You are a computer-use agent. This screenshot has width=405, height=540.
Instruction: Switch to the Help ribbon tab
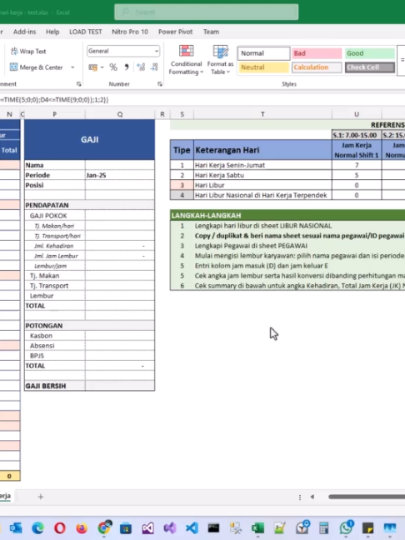pyautogui.click(x=52, y=32)
